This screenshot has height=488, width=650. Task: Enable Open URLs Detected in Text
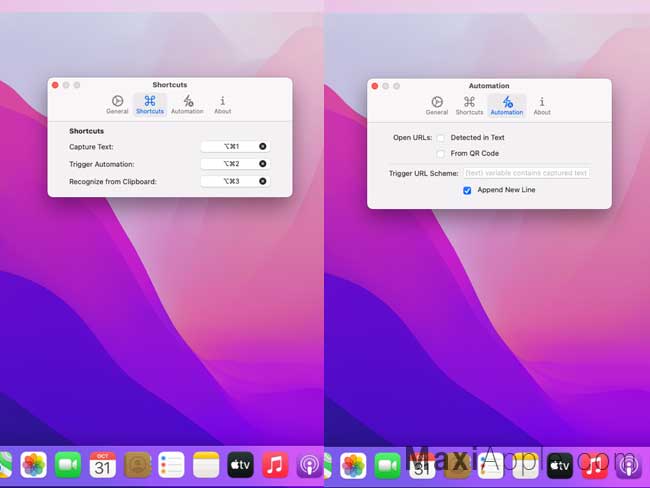441,138
